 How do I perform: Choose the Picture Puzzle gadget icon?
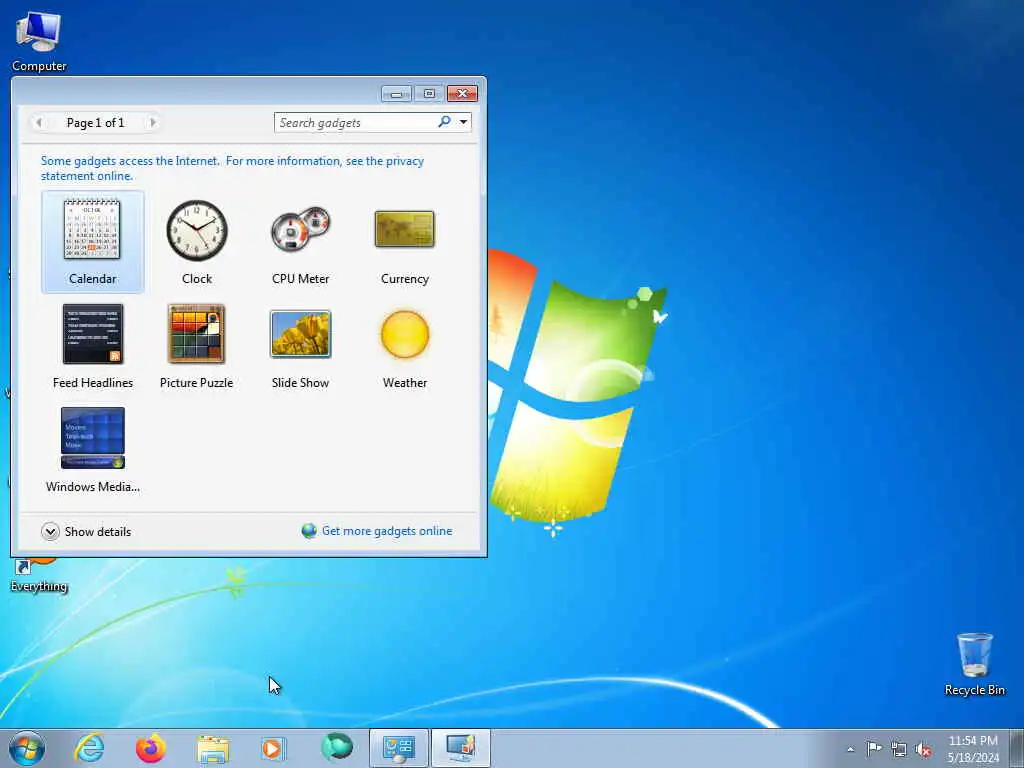197,334
